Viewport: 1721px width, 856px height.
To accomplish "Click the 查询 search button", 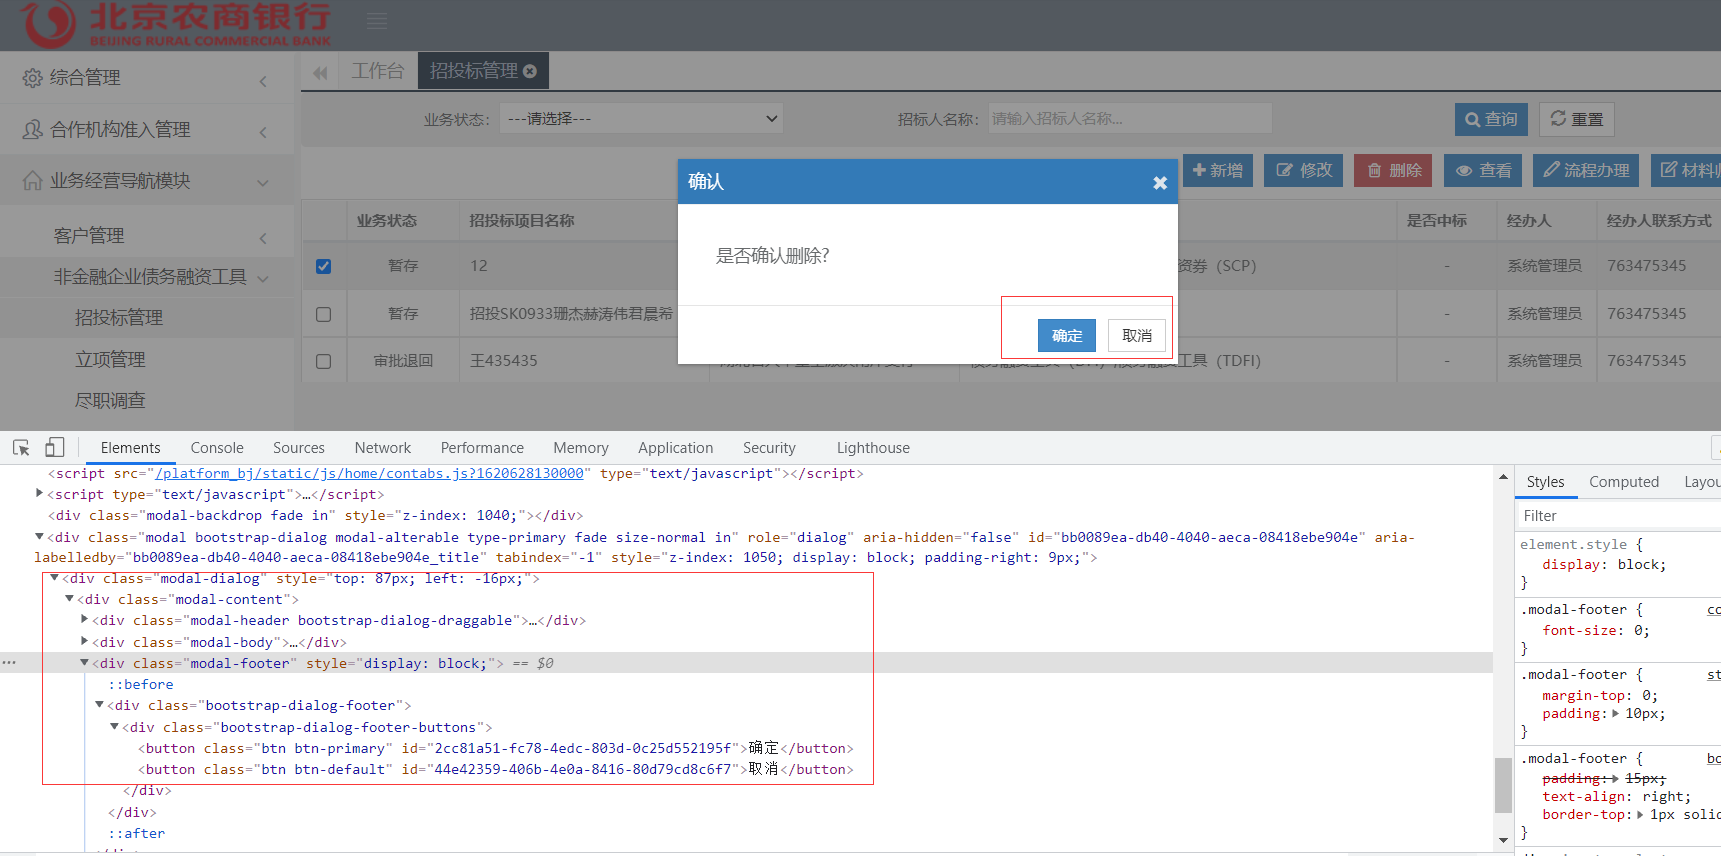I will click(x=1491, y=119).
